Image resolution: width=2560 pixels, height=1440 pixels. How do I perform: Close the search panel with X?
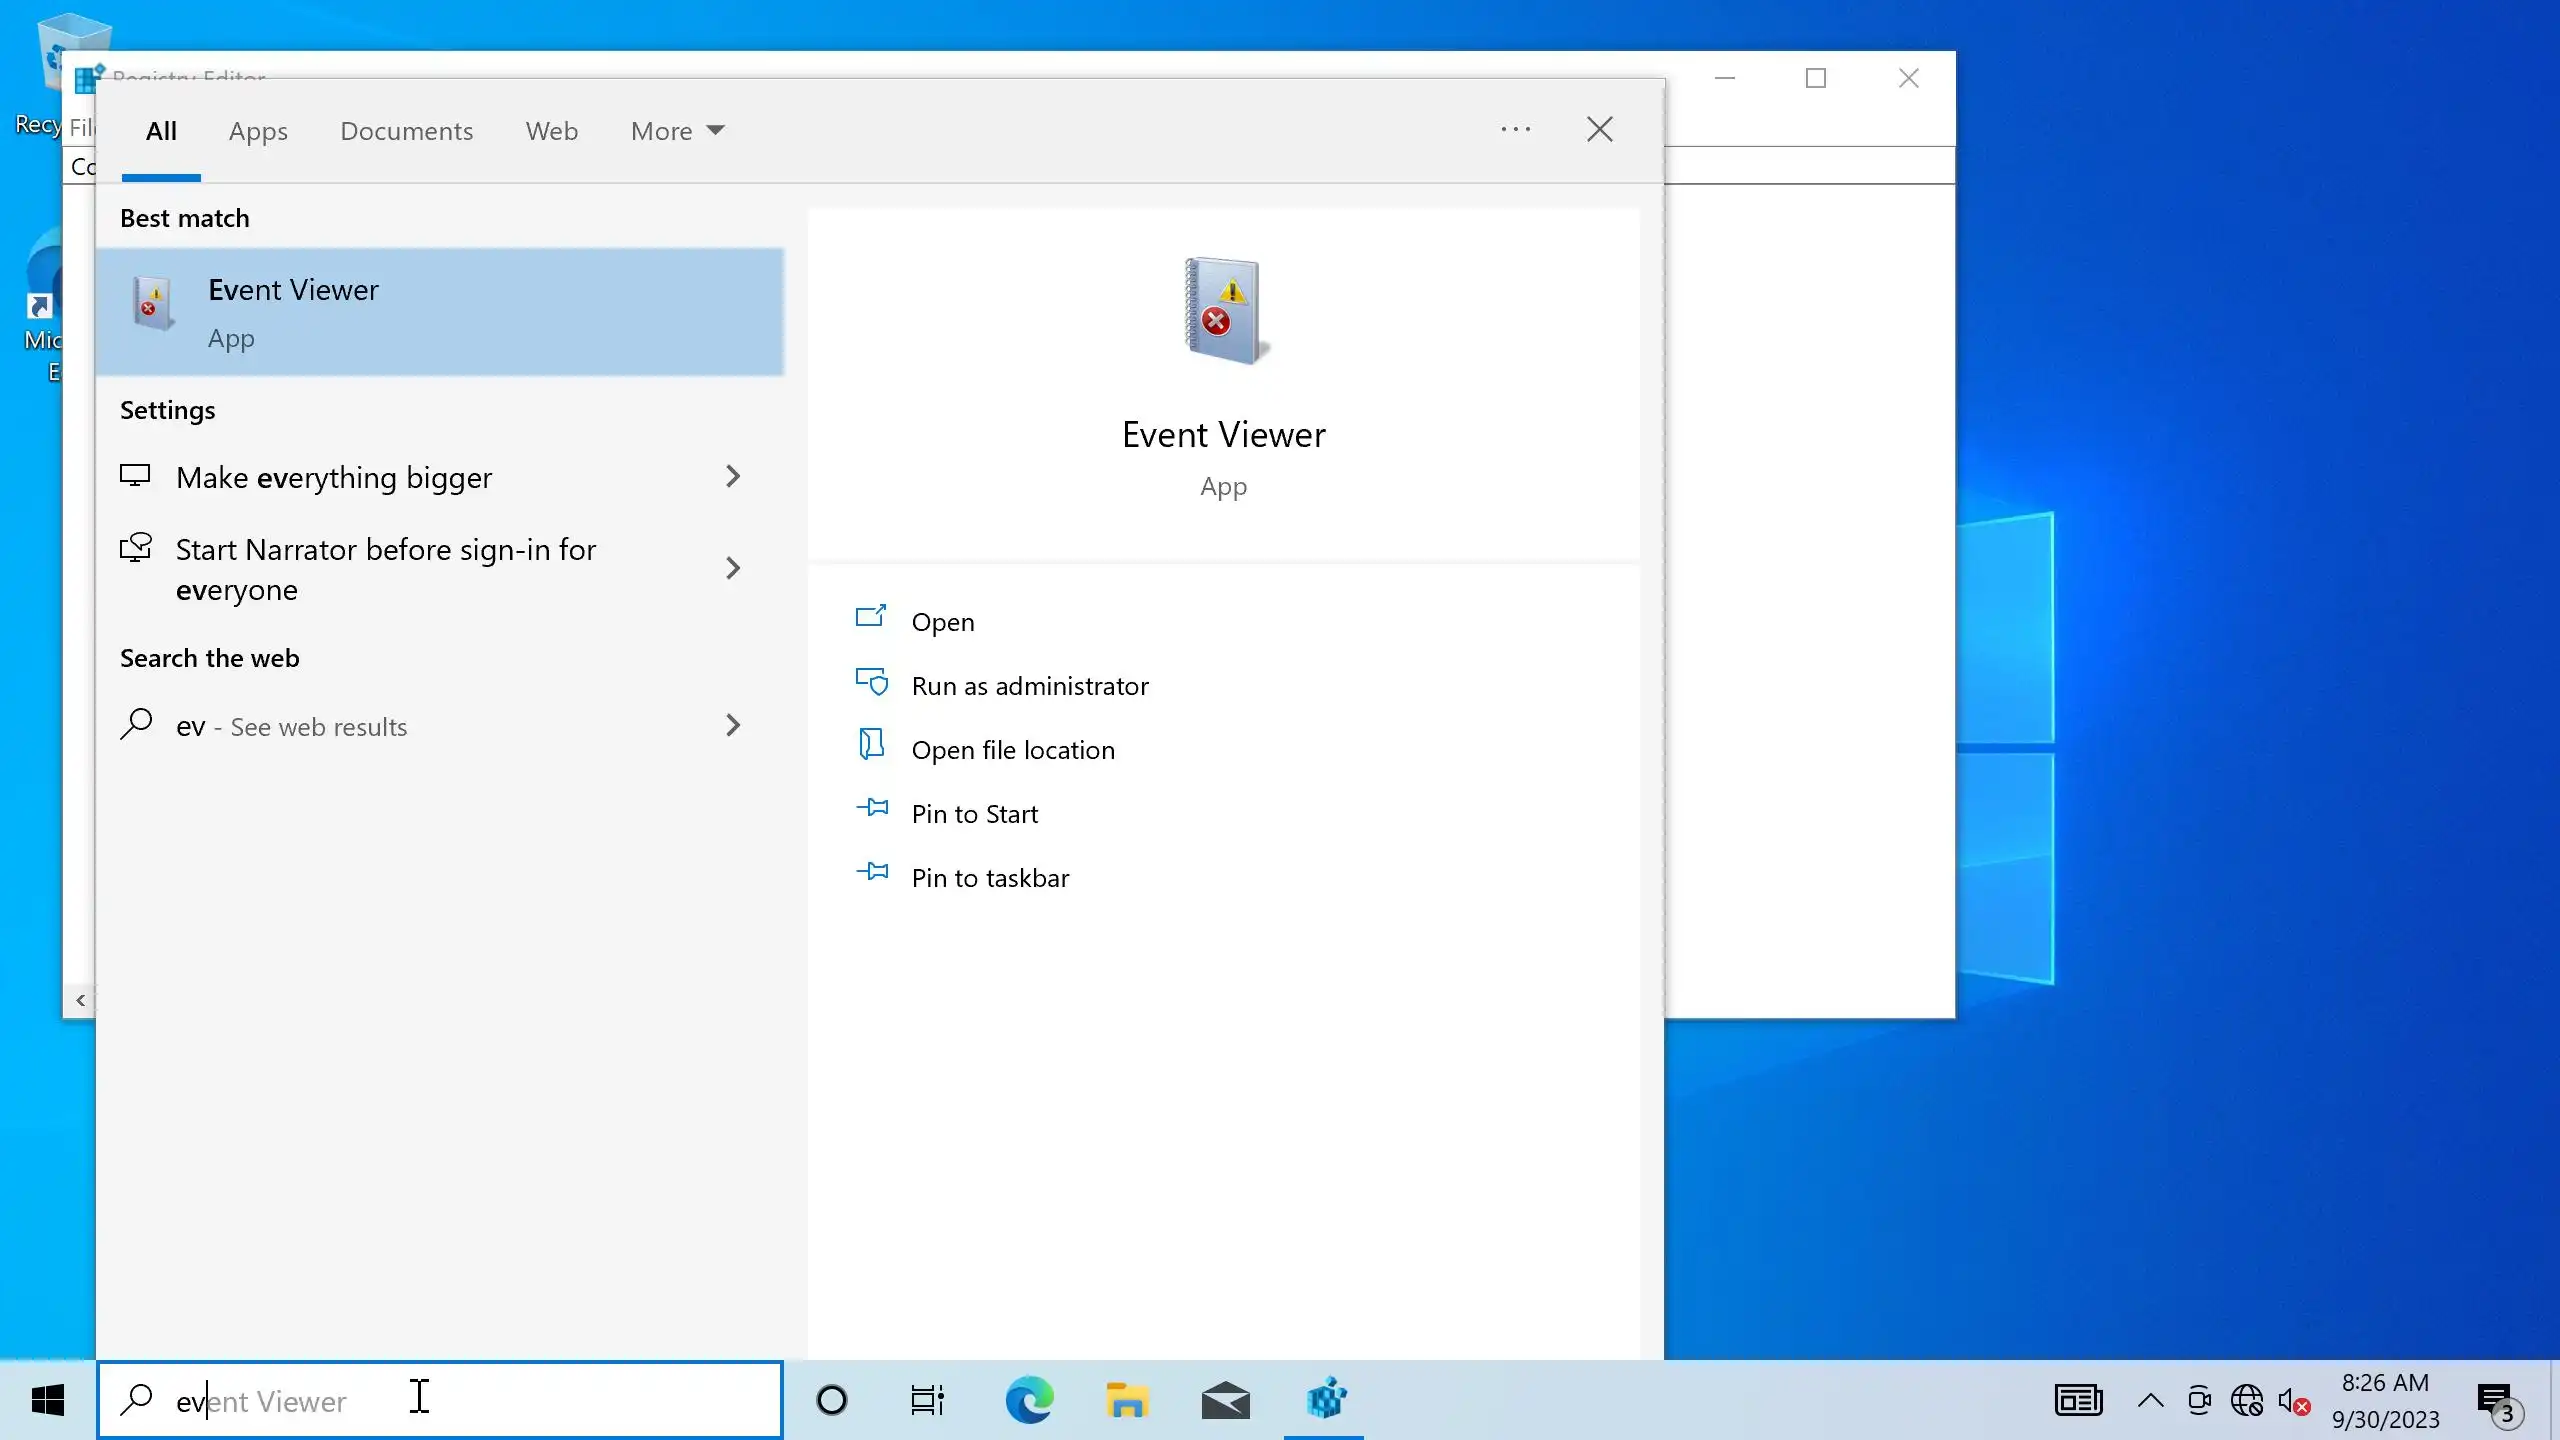pos(1599,129)
